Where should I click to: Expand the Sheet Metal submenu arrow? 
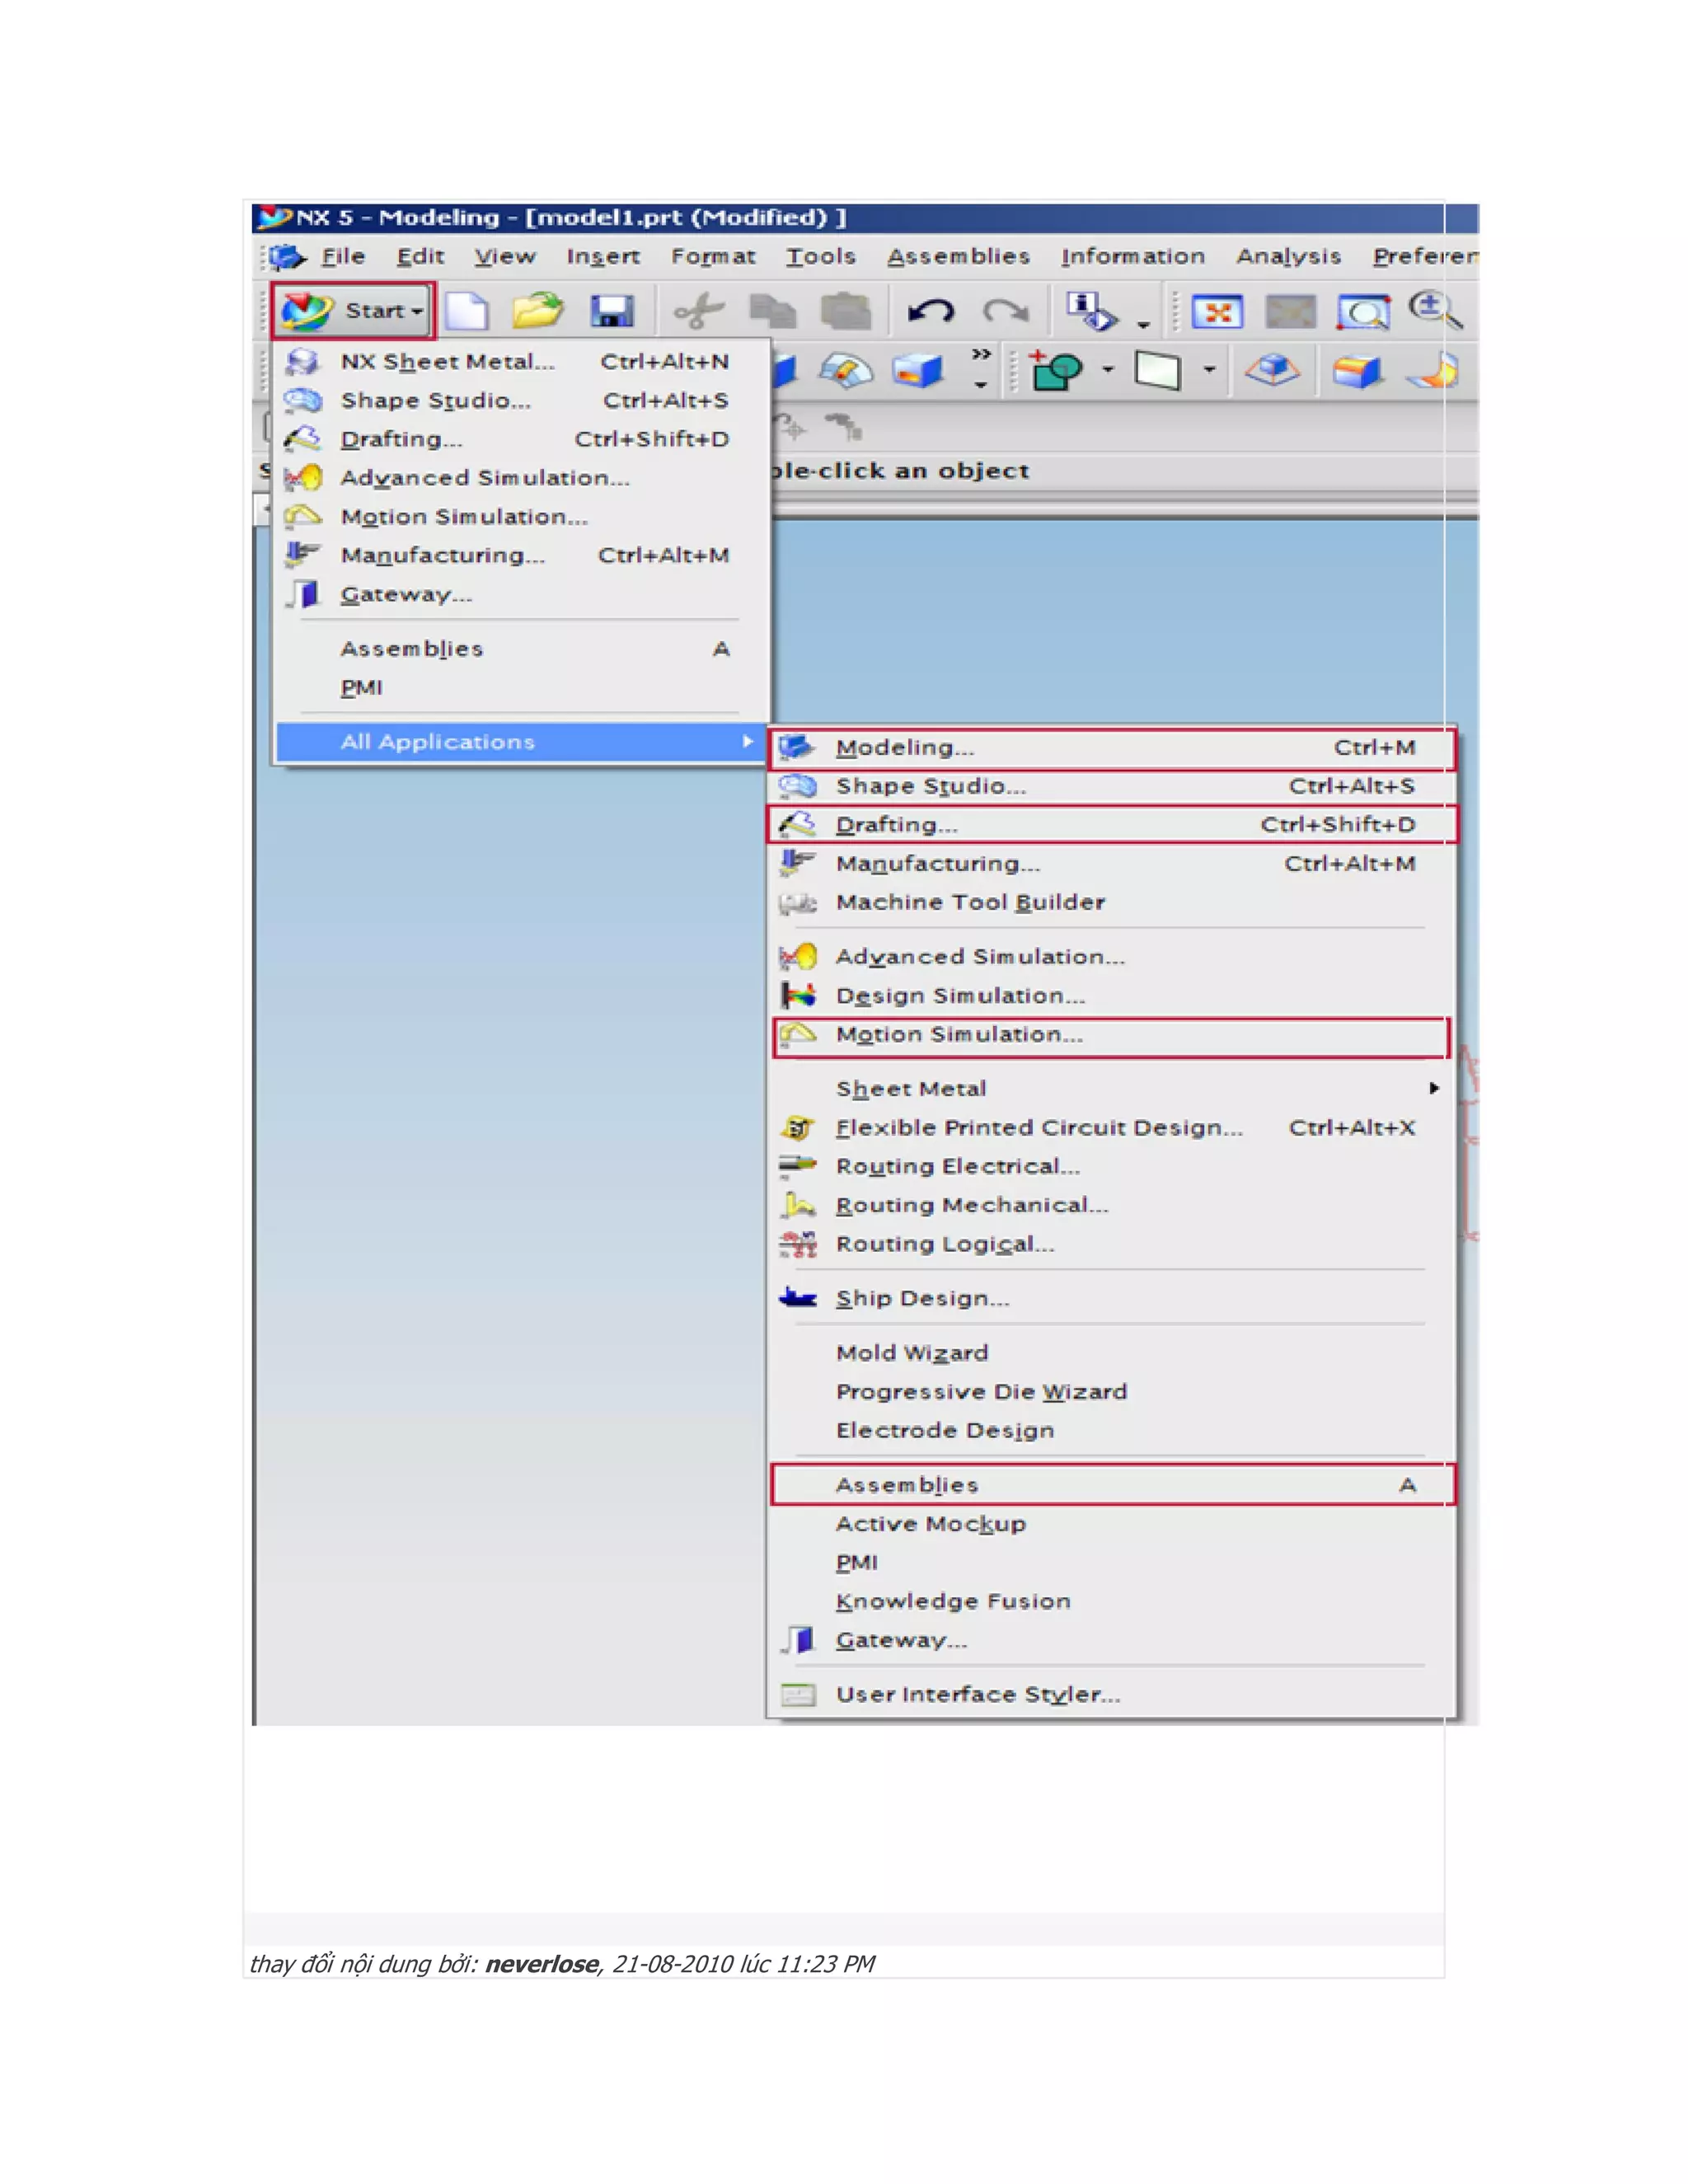click(x=1434, y=1088)
